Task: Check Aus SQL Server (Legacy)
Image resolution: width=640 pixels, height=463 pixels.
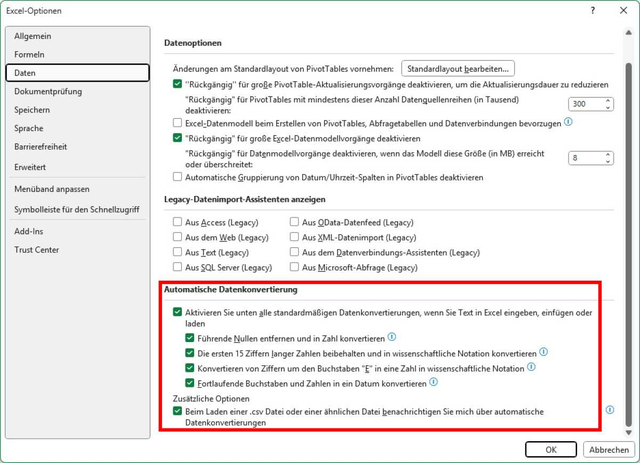Action: [x=177, y=267]
